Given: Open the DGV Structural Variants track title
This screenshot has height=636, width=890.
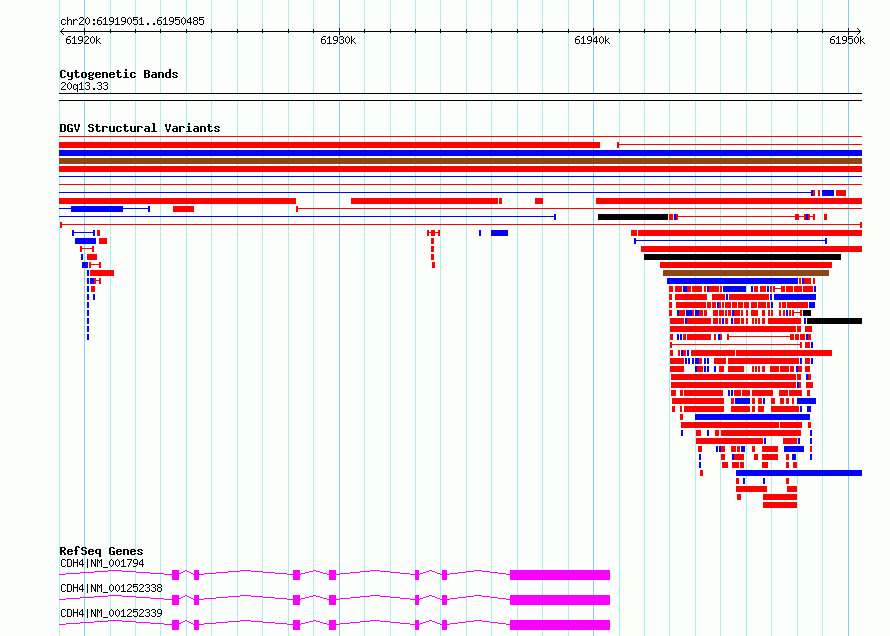Looking at the screenshot, I should coord(140,128).
